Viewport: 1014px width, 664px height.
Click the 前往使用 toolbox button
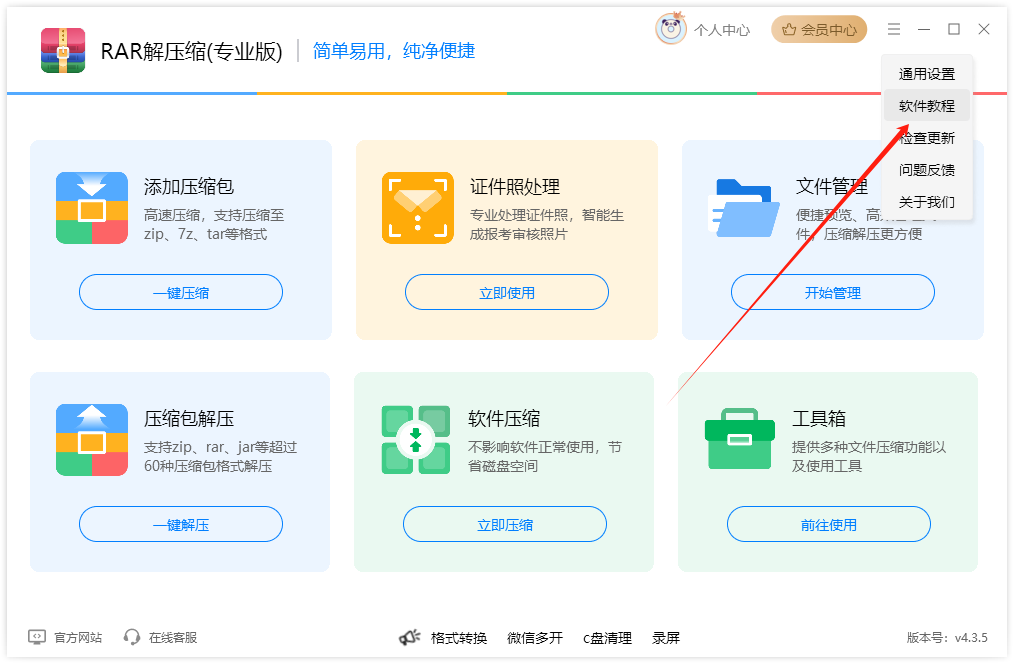829,524
